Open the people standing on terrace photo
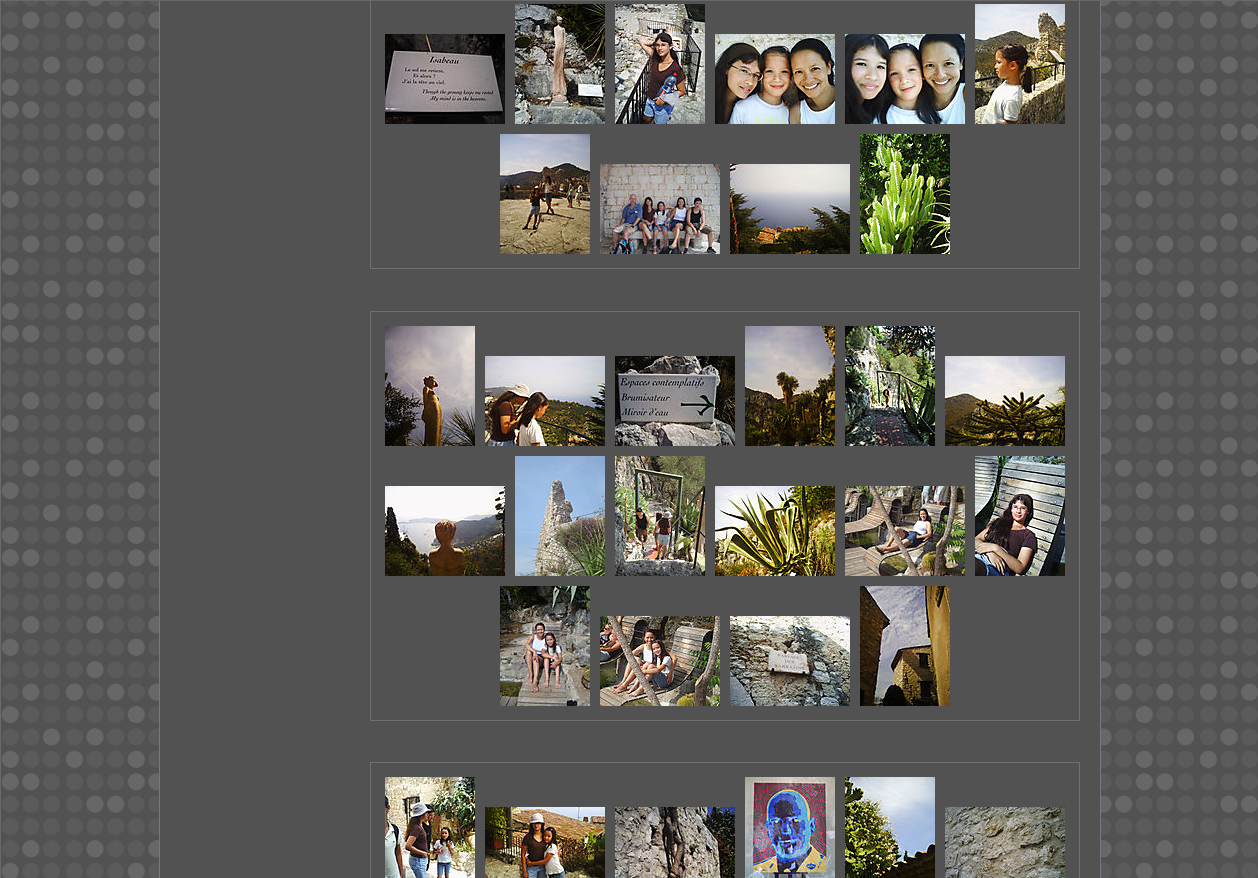1258x878 pixels. [x=544, y=194]
